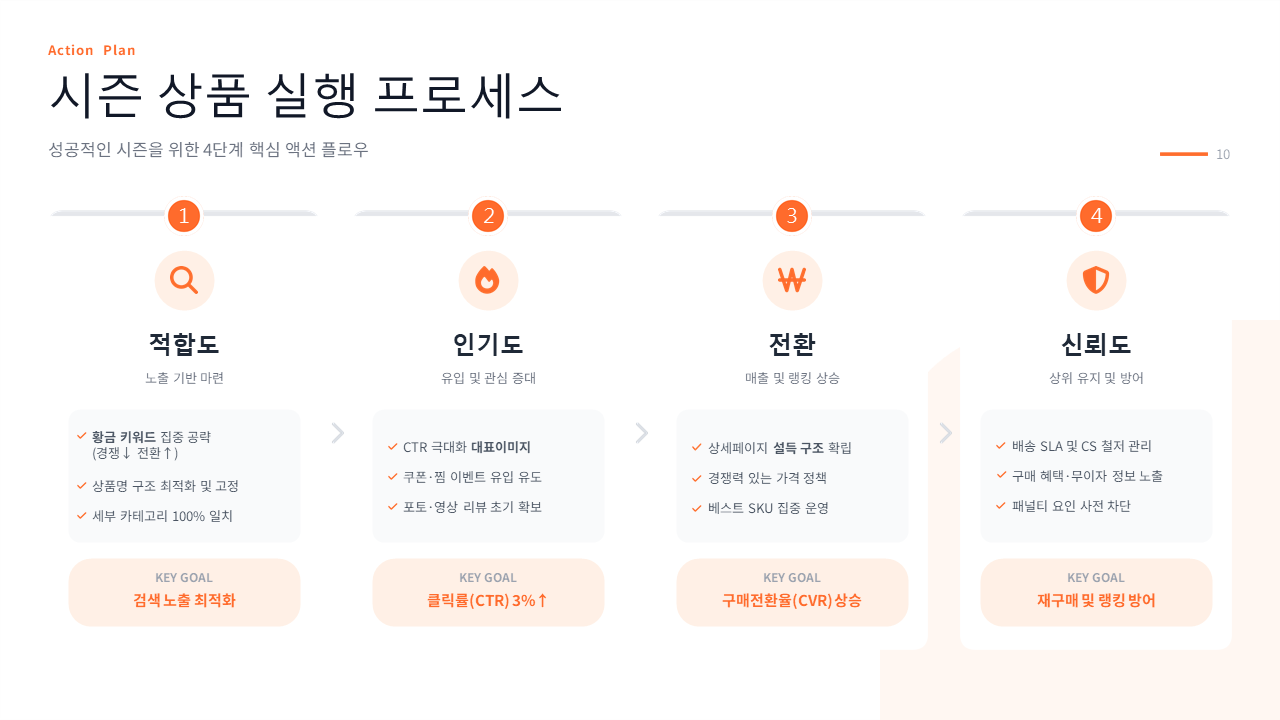Click the checkmark beside 패널티 요인 사전 차단
This screenshot has width=1280, height=720.
(1001, 506)
